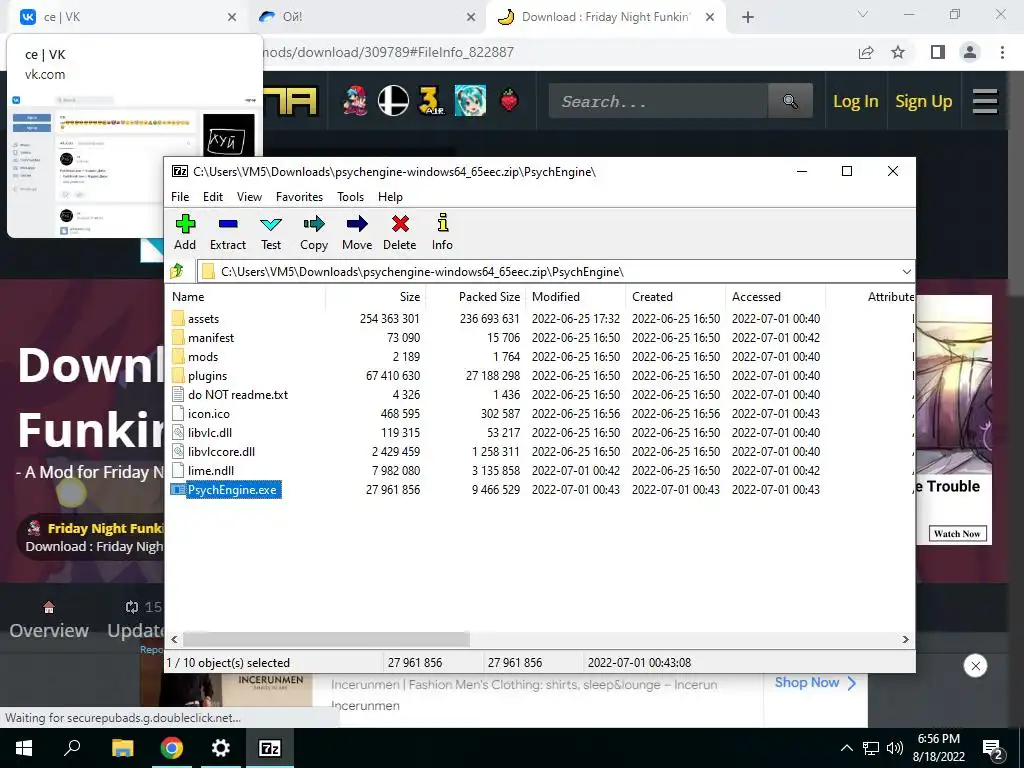Close the Ой! browser tab
The width and height of the screenshot is (1024, 768).
tap(471, 17)
